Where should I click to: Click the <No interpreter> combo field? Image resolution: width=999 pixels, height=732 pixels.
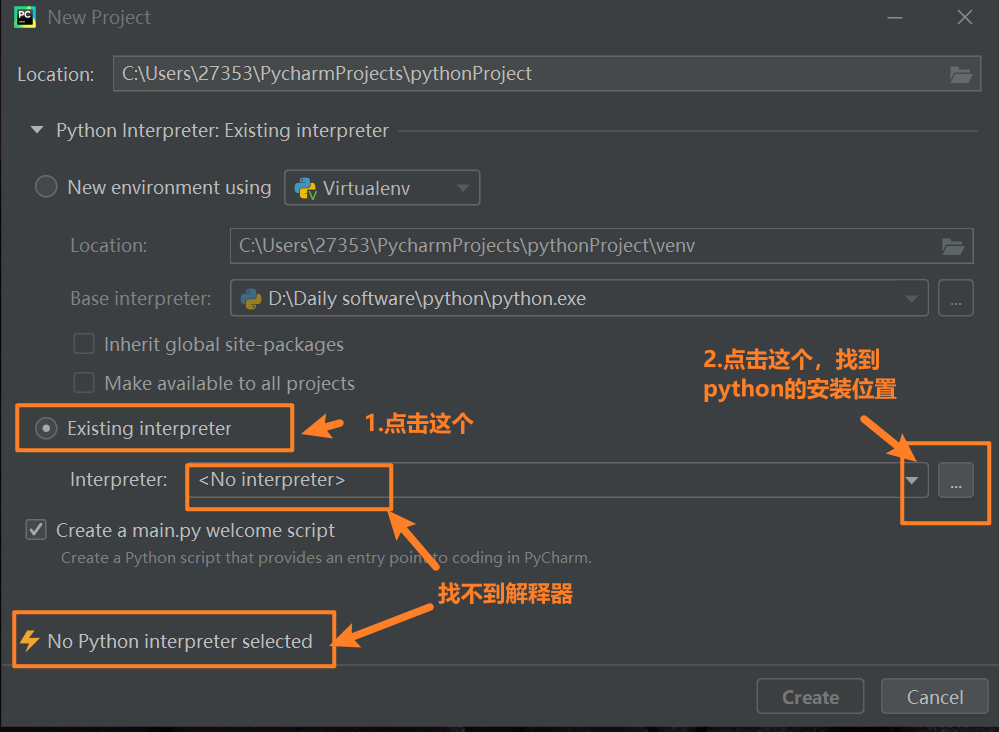click(x=557, y=480)
